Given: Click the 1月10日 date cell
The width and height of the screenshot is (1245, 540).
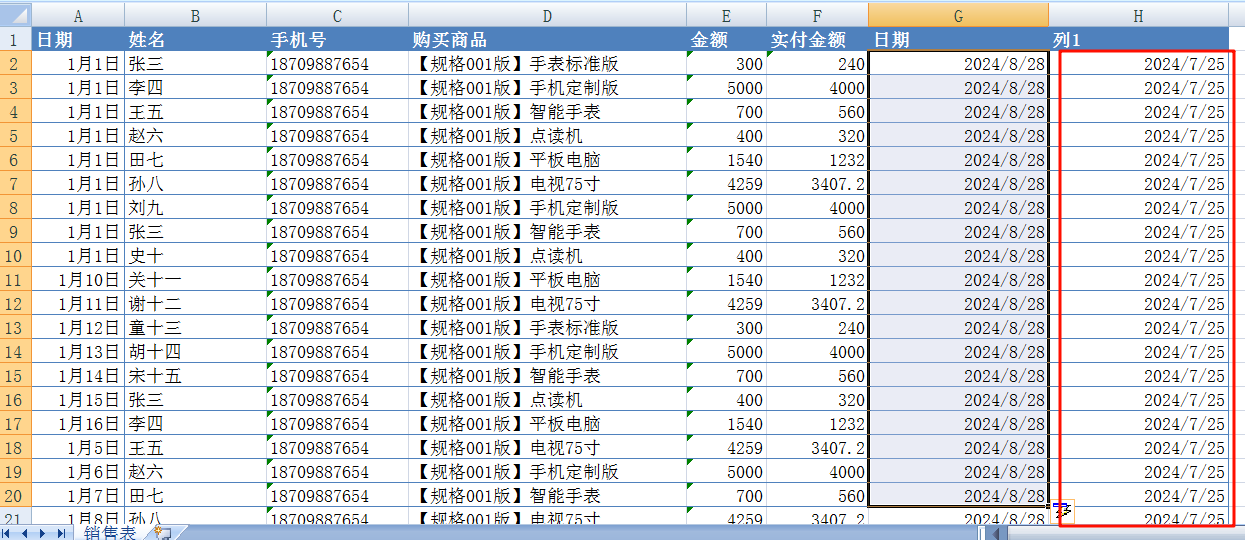Looking at the screenshot, I should click(x=78, y=280).
